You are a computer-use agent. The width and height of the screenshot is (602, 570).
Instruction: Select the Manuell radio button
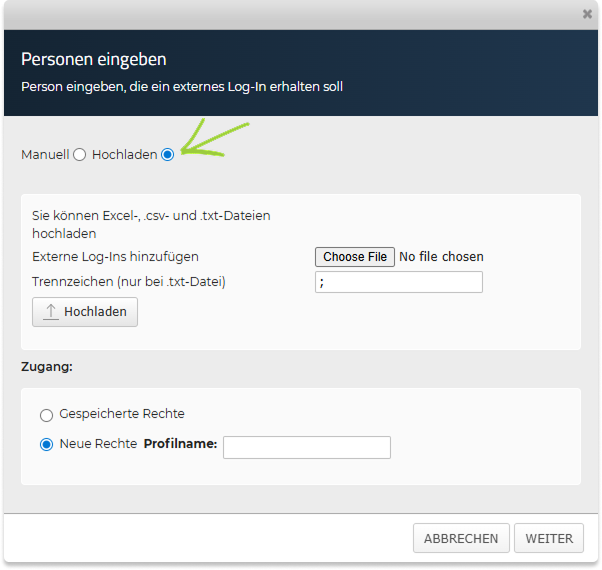pyautogui.click(x=80, y=155)
